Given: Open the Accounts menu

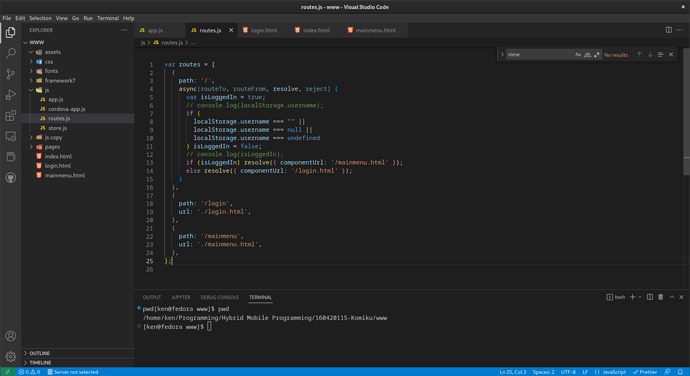Looking at the screenshot, I should [x=11, y=336].
